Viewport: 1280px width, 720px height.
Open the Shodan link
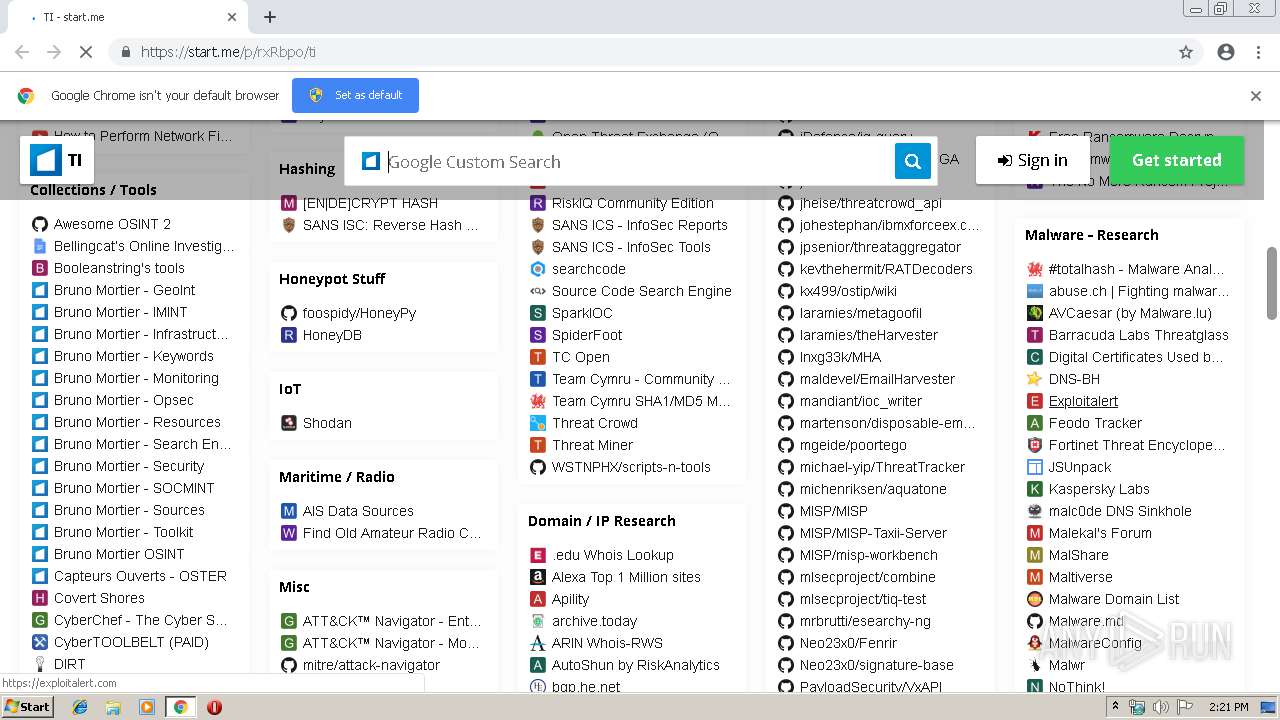pyautogui.click(x=327, y=423)
